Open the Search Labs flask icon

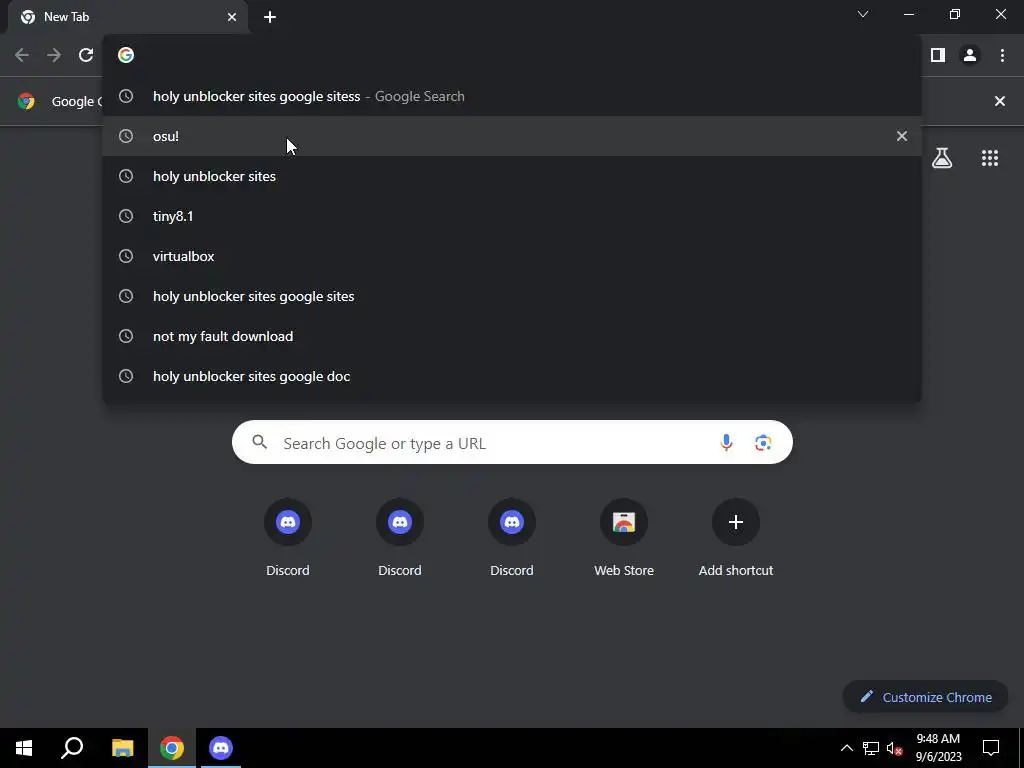(x=942, y=158)
